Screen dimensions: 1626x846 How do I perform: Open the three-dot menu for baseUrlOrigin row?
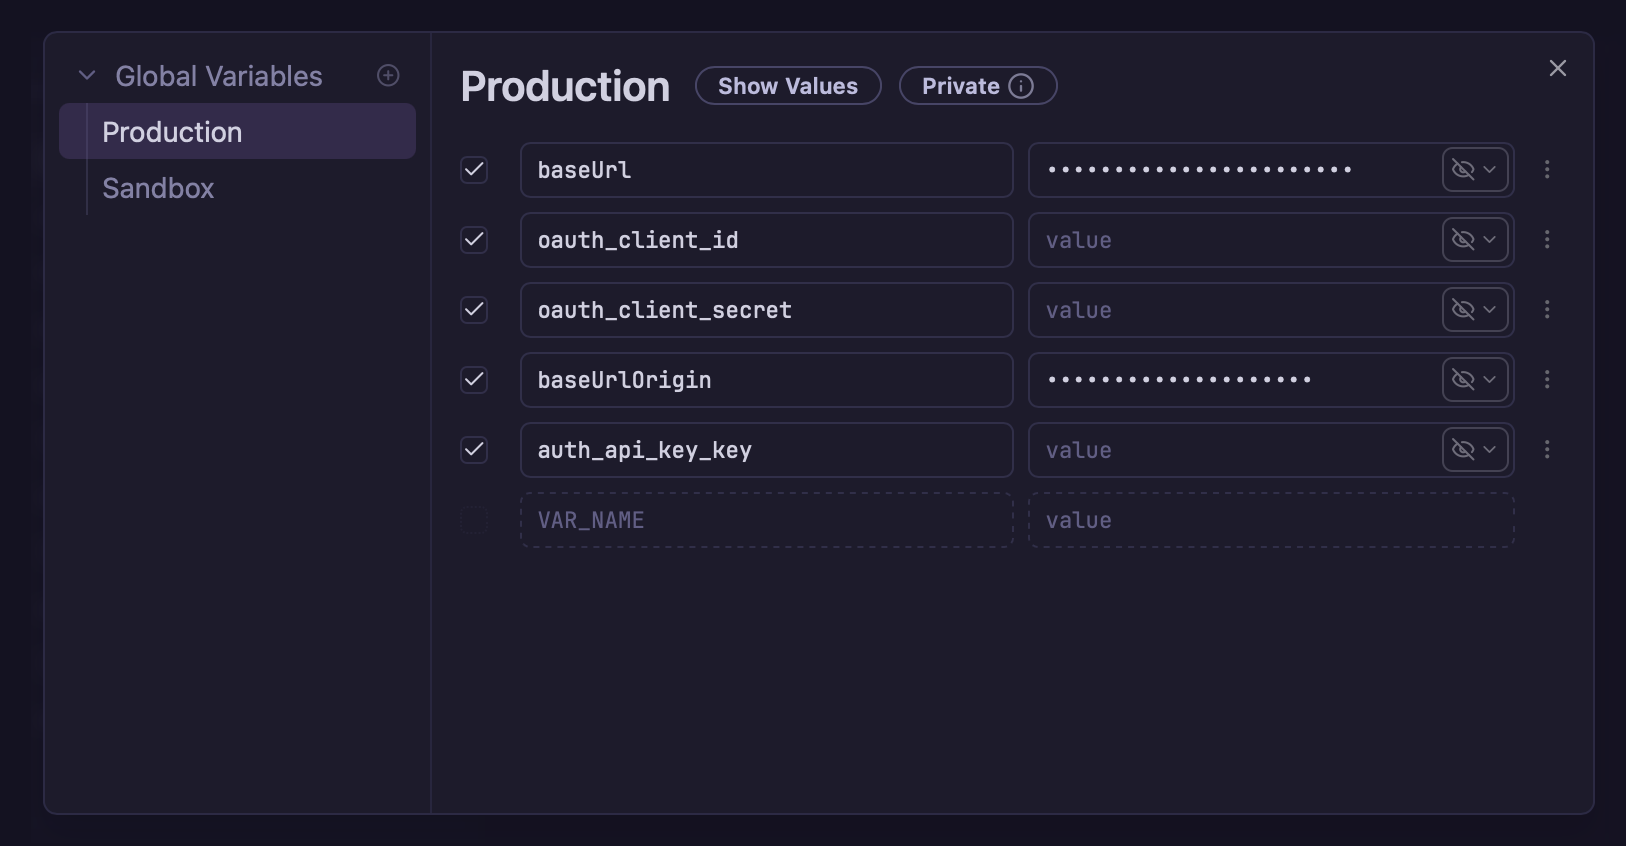[x=1547, y=380]
